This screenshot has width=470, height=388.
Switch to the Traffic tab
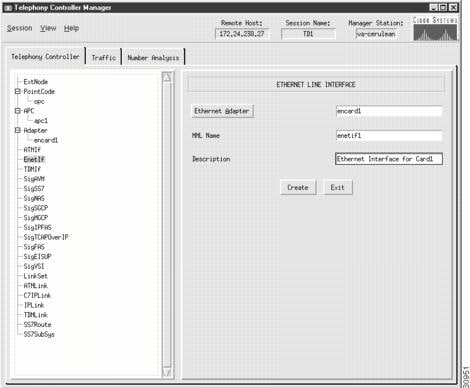coord(104,57)
